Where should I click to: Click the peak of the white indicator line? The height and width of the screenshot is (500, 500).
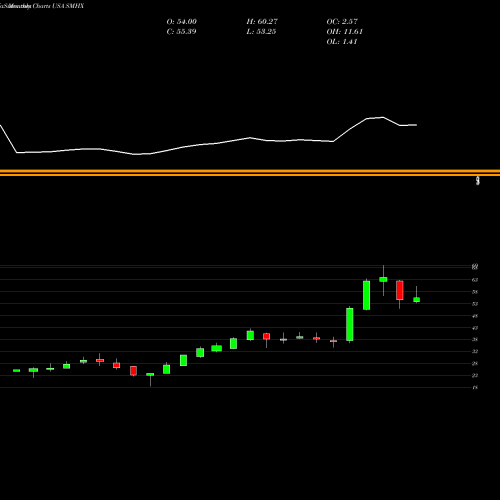(x=383, y=117)
